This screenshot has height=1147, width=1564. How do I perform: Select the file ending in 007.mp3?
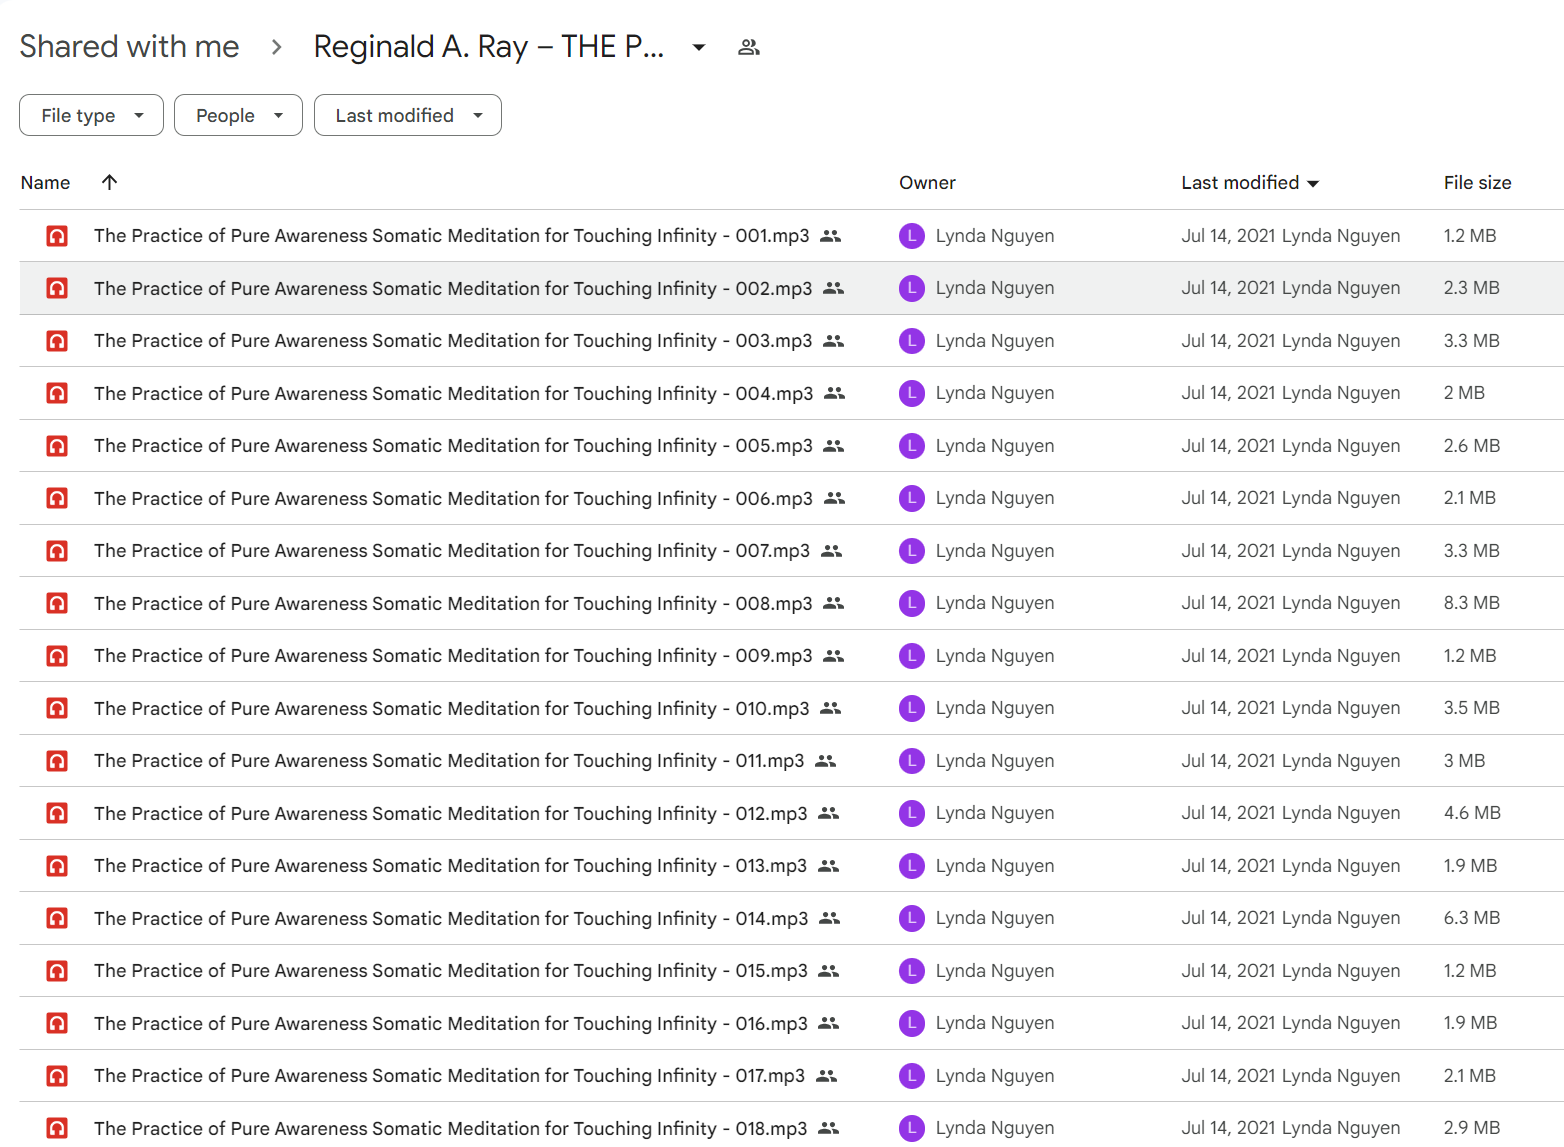point(791,551)
